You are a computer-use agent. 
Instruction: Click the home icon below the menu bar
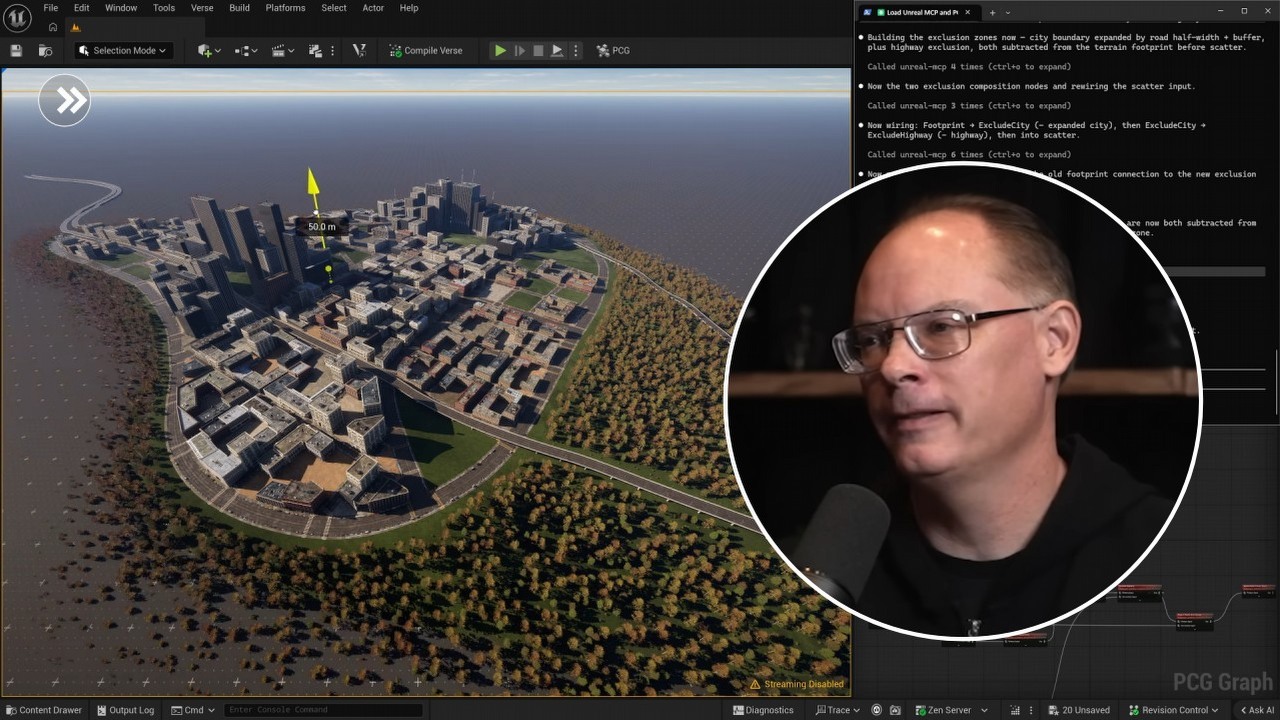pyautogui.click(x=53, y=27)
